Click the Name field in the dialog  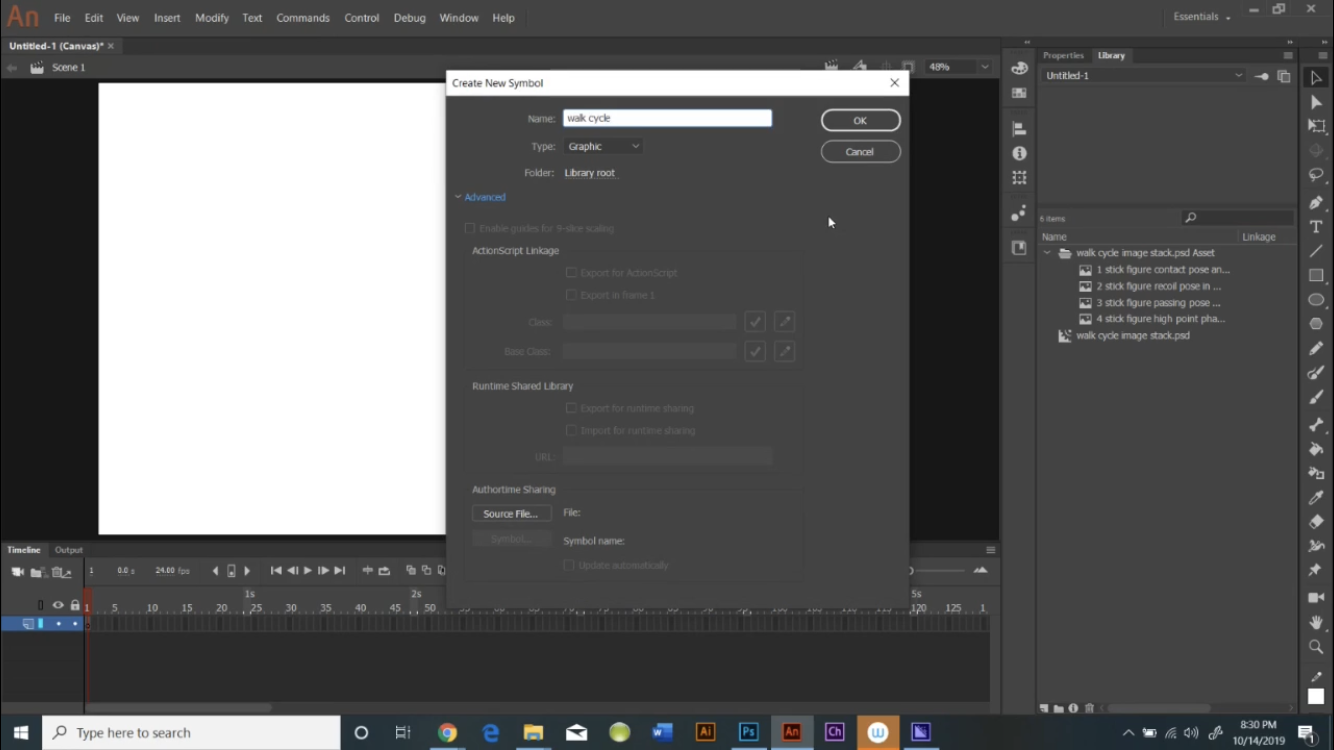click(x=667, y=118)
